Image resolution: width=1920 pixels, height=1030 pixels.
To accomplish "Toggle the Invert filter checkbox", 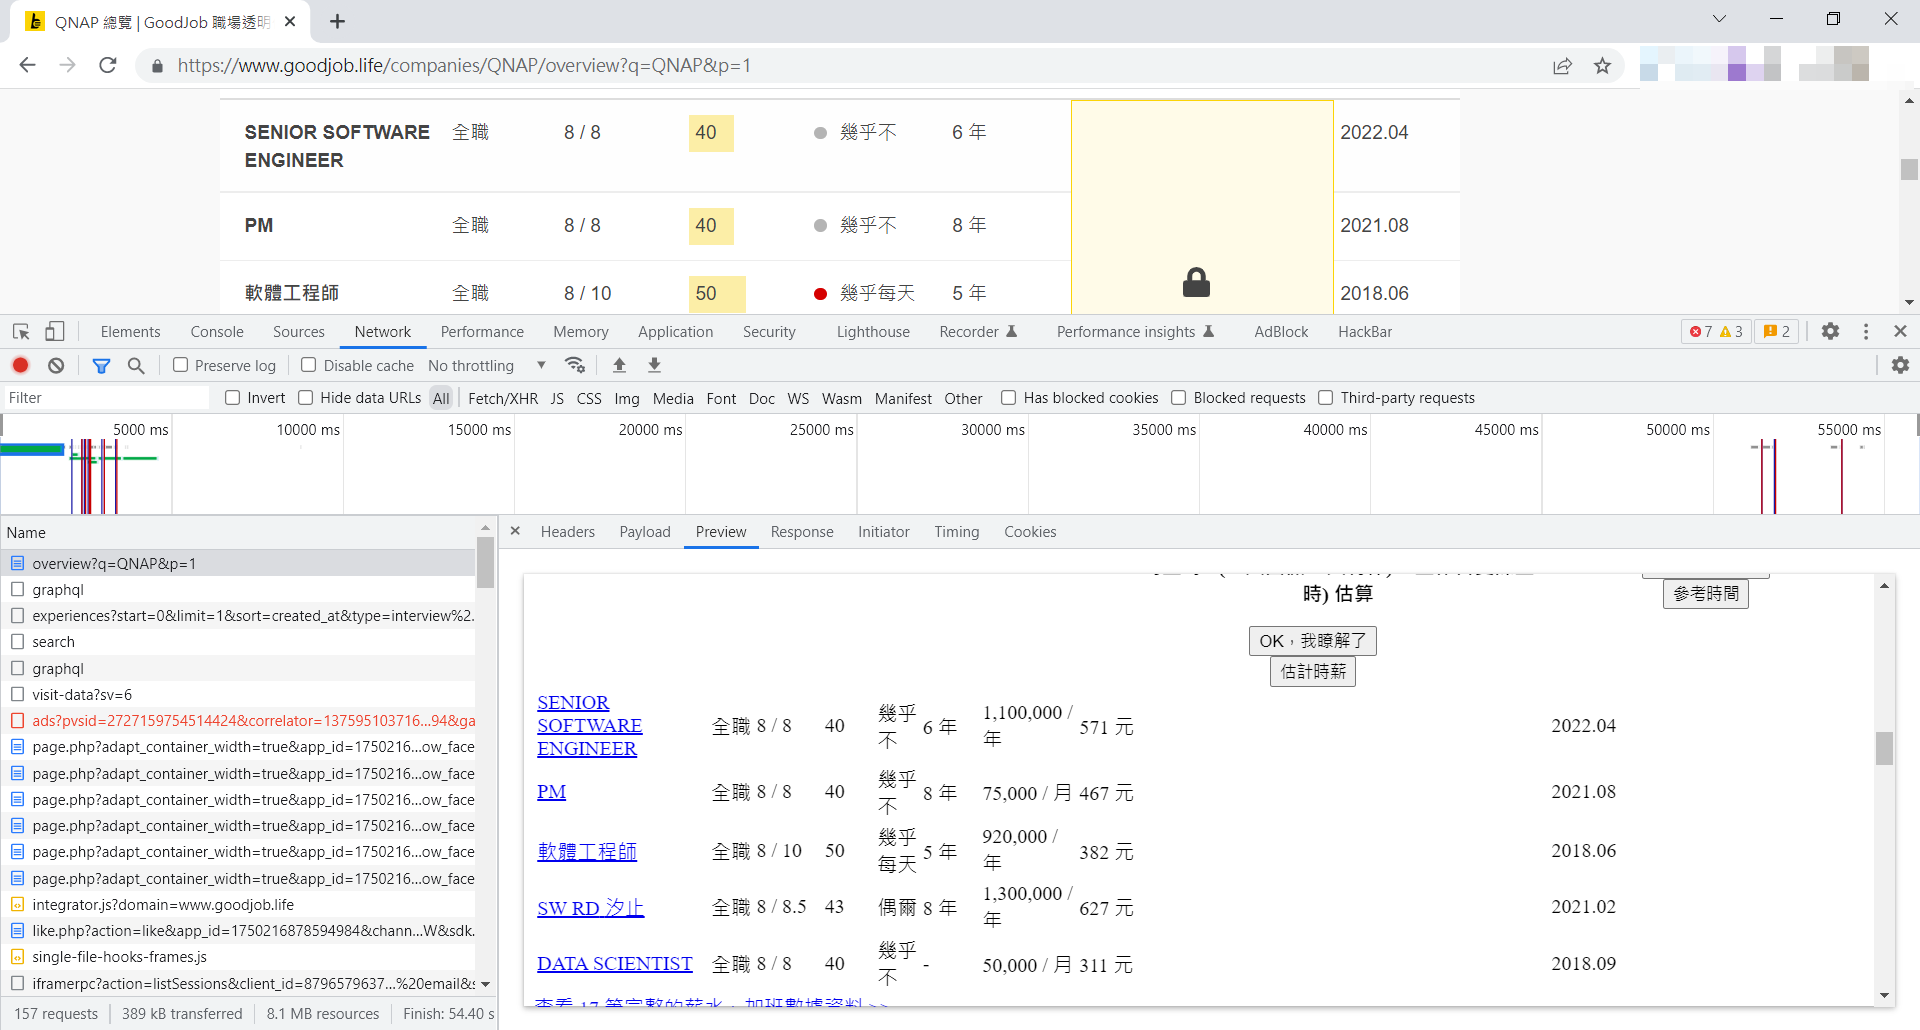I will tap(233, 398).
